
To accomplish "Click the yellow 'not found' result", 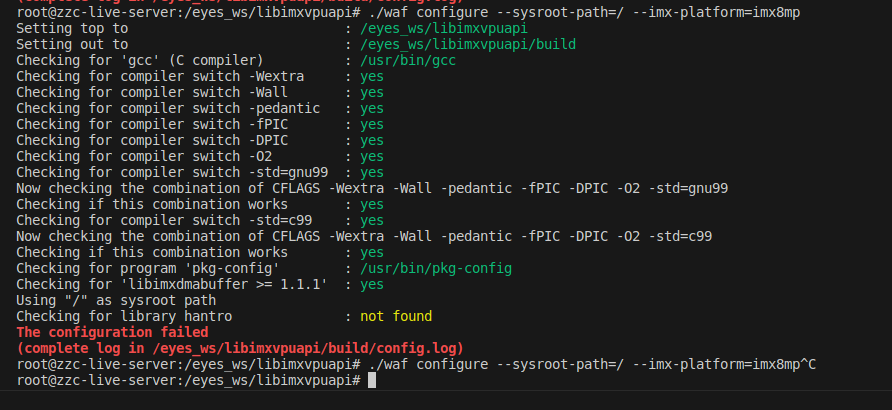I will point(396,316).
